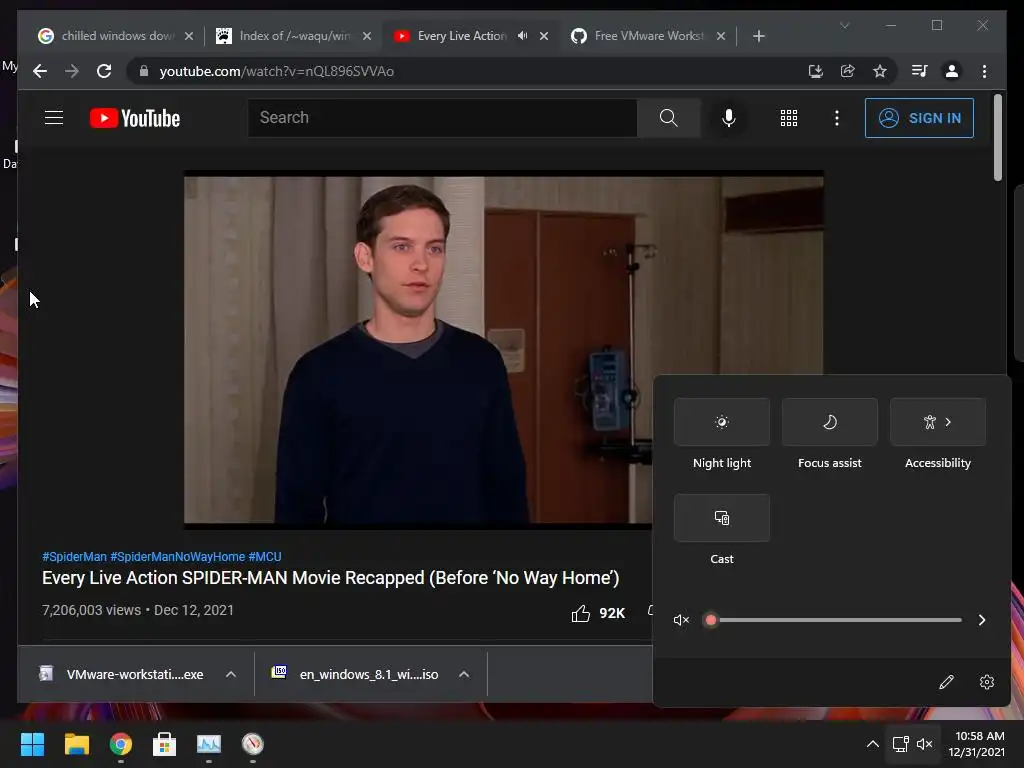
Task: Go back in Chrome
Action: (x=40, y=71)
